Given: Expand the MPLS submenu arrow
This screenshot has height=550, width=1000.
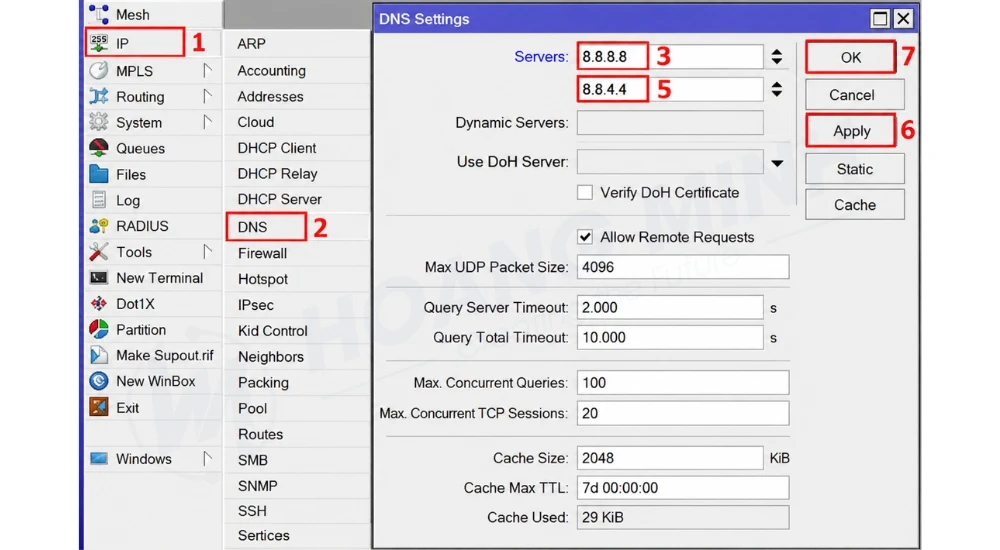Looking at the screenshot, I should pyautogui.click(x=207, y=70).
